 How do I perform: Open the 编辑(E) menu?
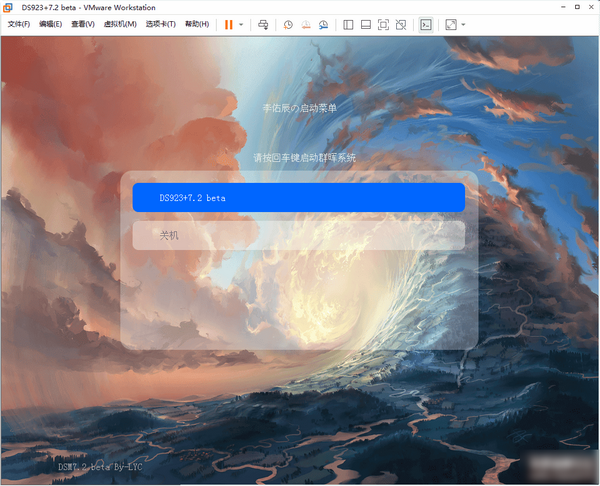51,24
